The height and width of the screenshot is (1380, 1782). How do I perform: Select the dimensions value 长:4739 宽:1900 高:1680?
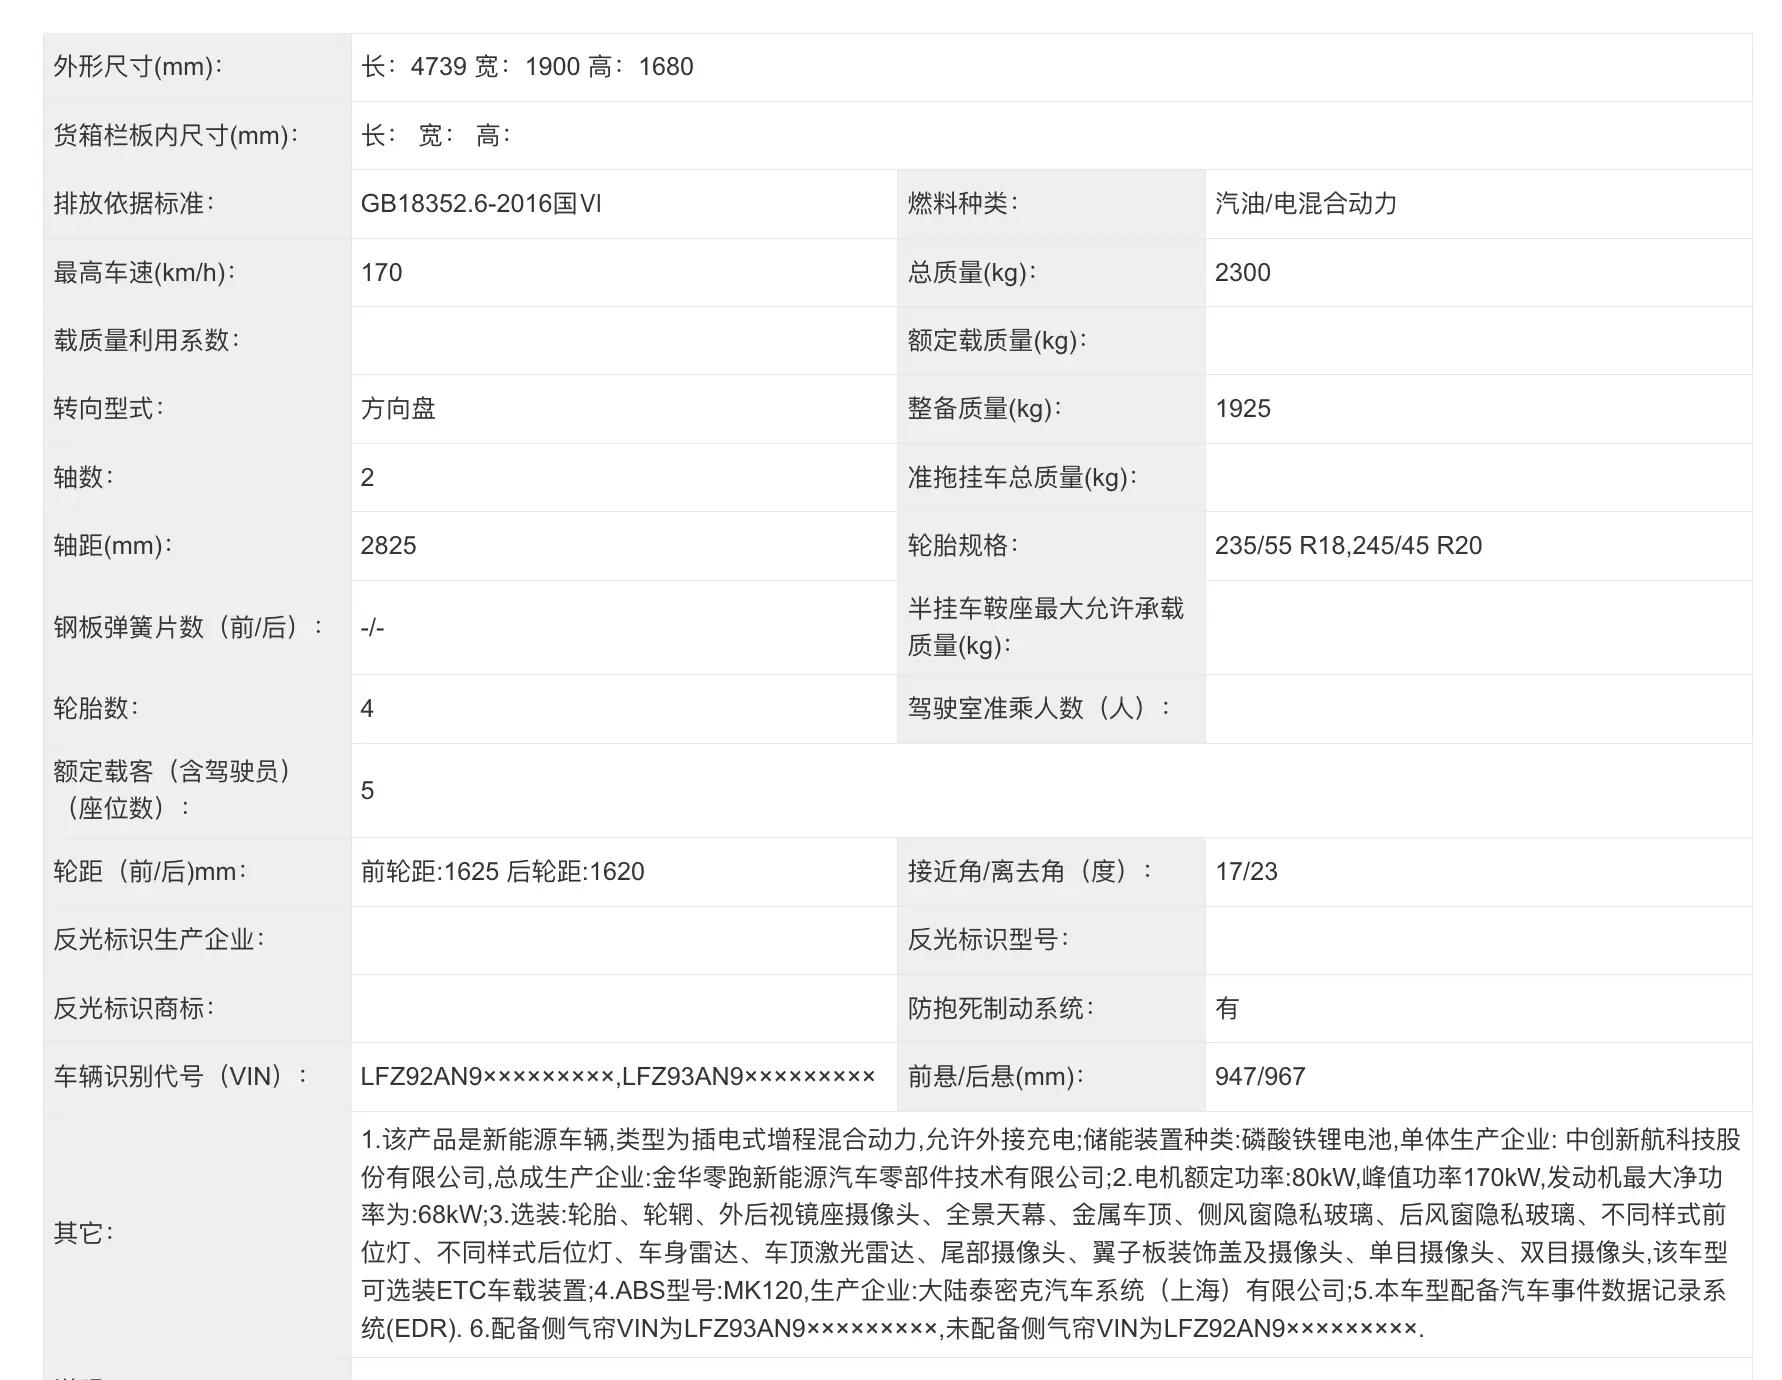[x=527, y=67]
